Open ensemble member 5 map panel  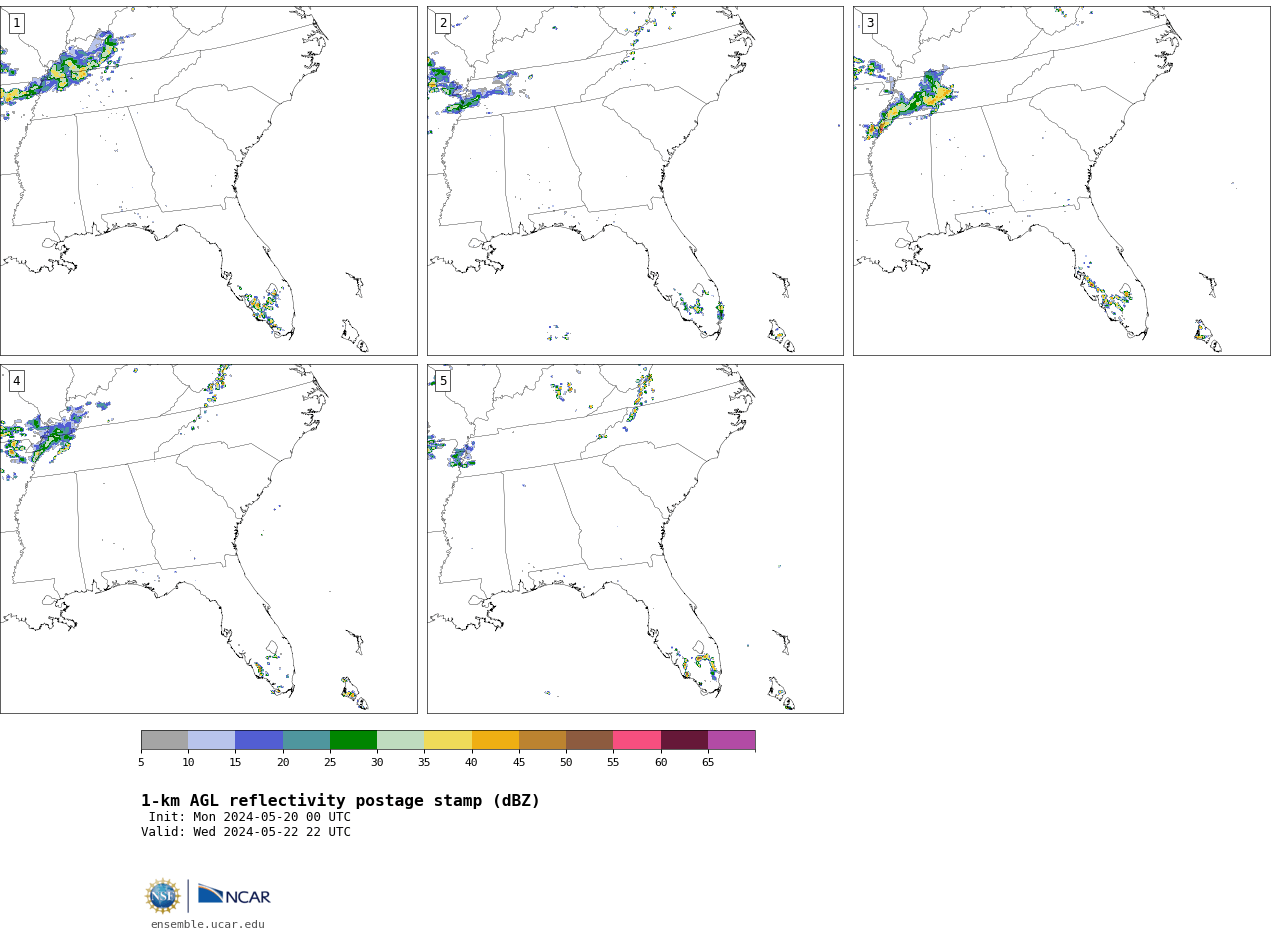click(635, 539)
